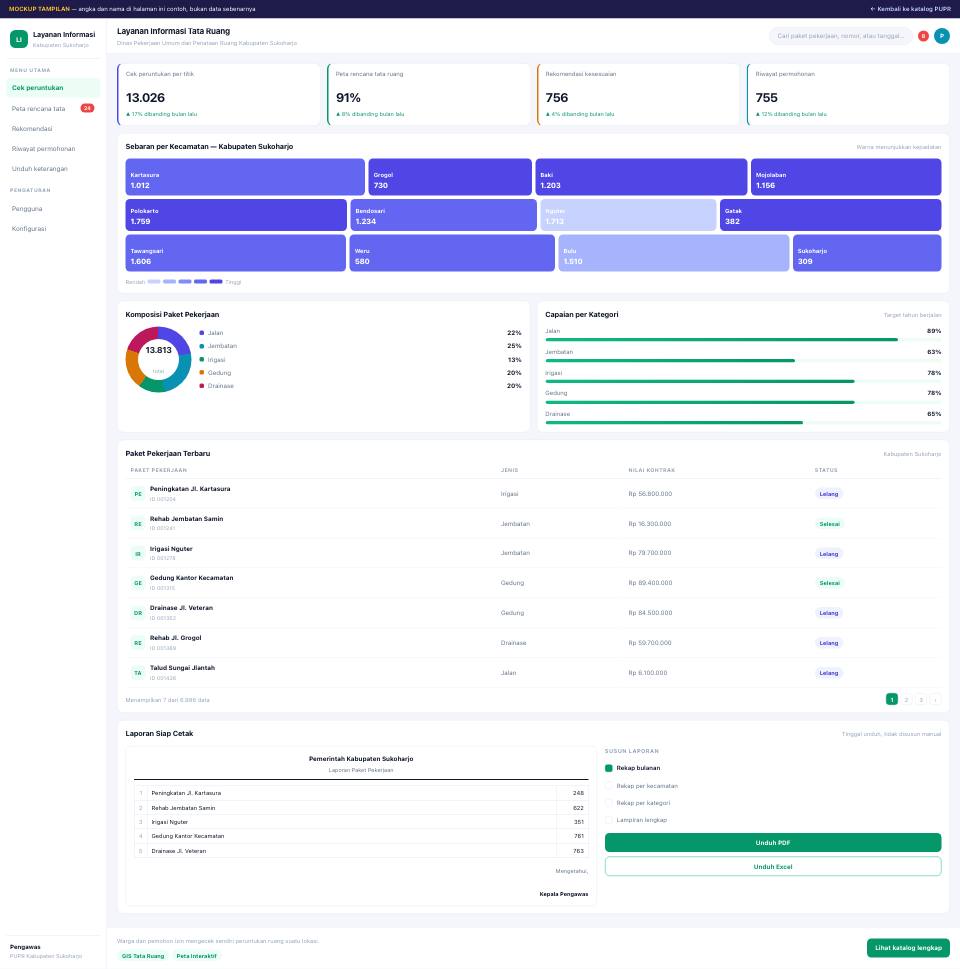The width and height of the screenshot is (960, 969).
Task: Click the Lelang status of Peningkatan Jl. Kartasura
Action: point(829,494)
